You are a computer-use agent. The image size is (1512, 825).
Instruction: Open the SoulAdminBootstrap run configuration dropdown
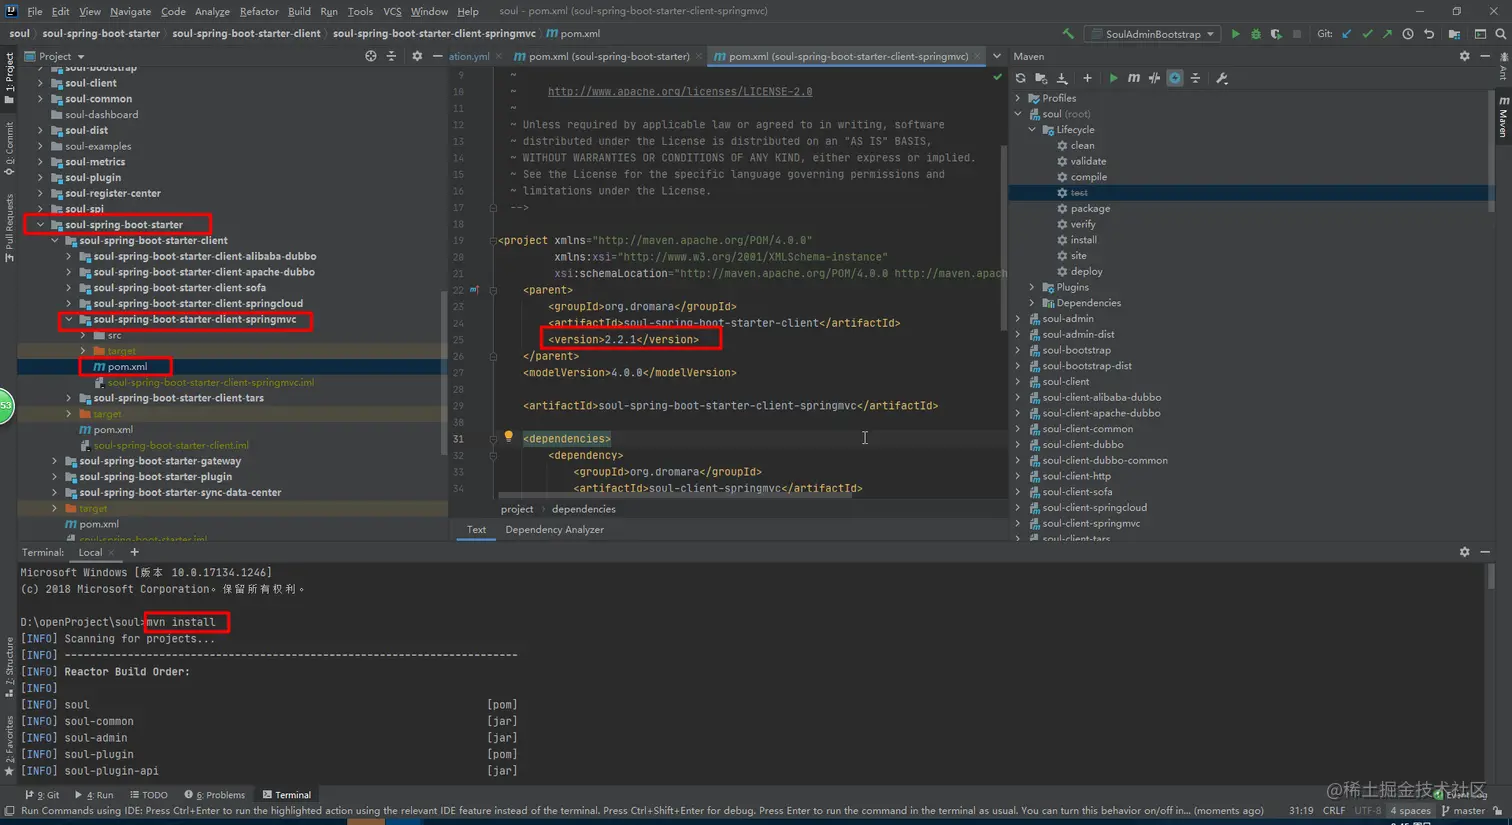click(x=1153, y=34)
